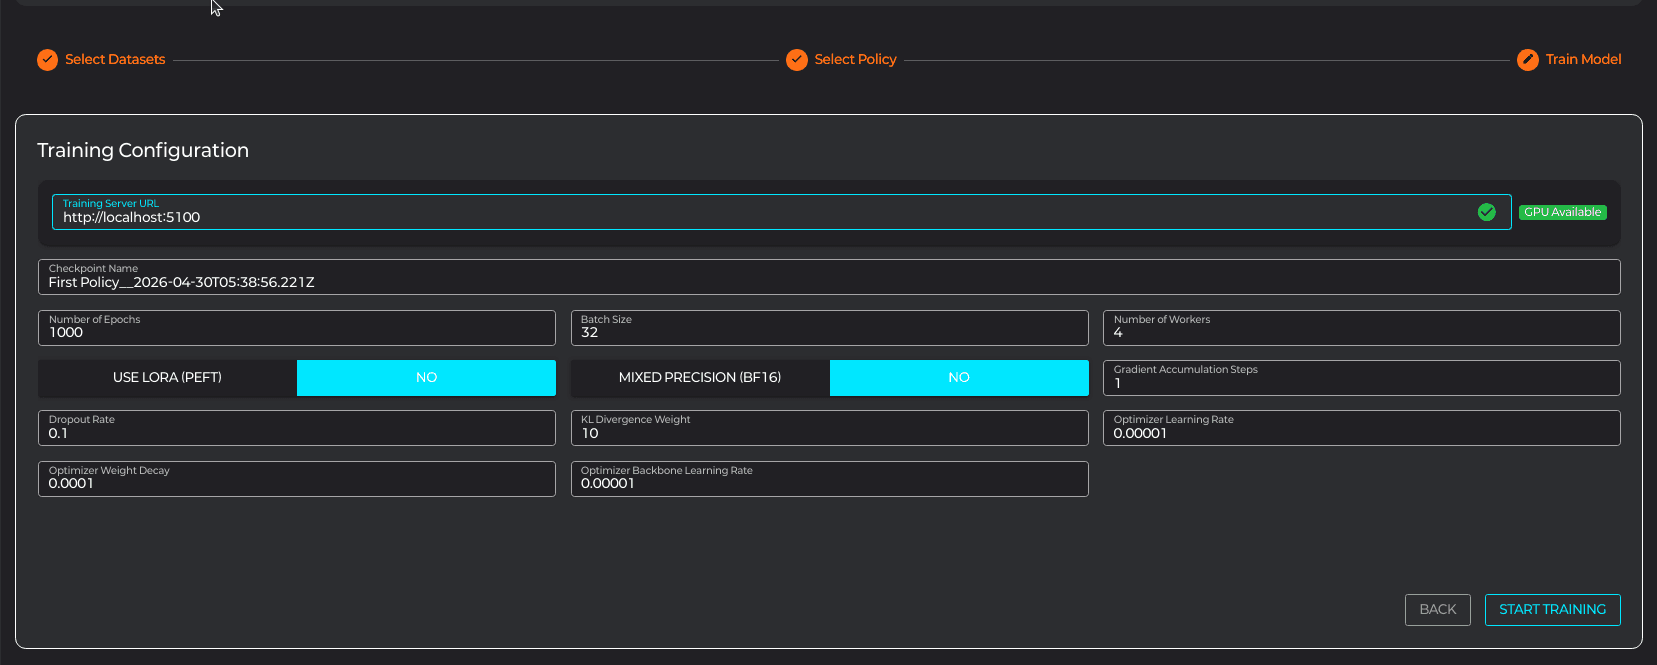Go to the Select Policy step
This screenshot has width=1657, height=665.
(855, 60)
